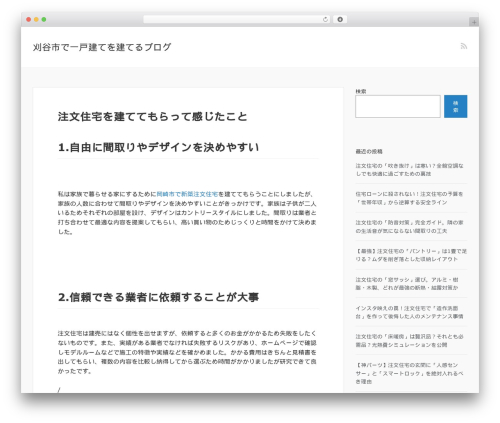Focus the 検索 search text field

pos(398,106)
